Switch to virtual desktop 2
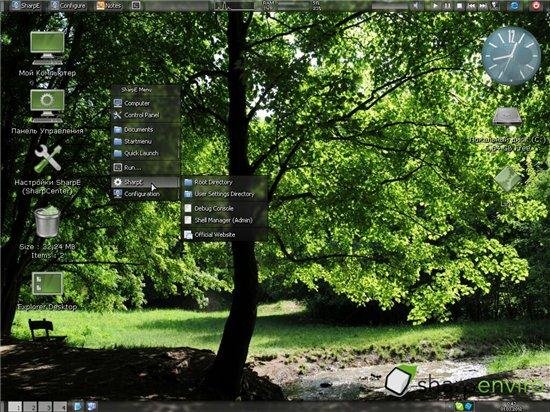550x412 pixels. [30, 407]
